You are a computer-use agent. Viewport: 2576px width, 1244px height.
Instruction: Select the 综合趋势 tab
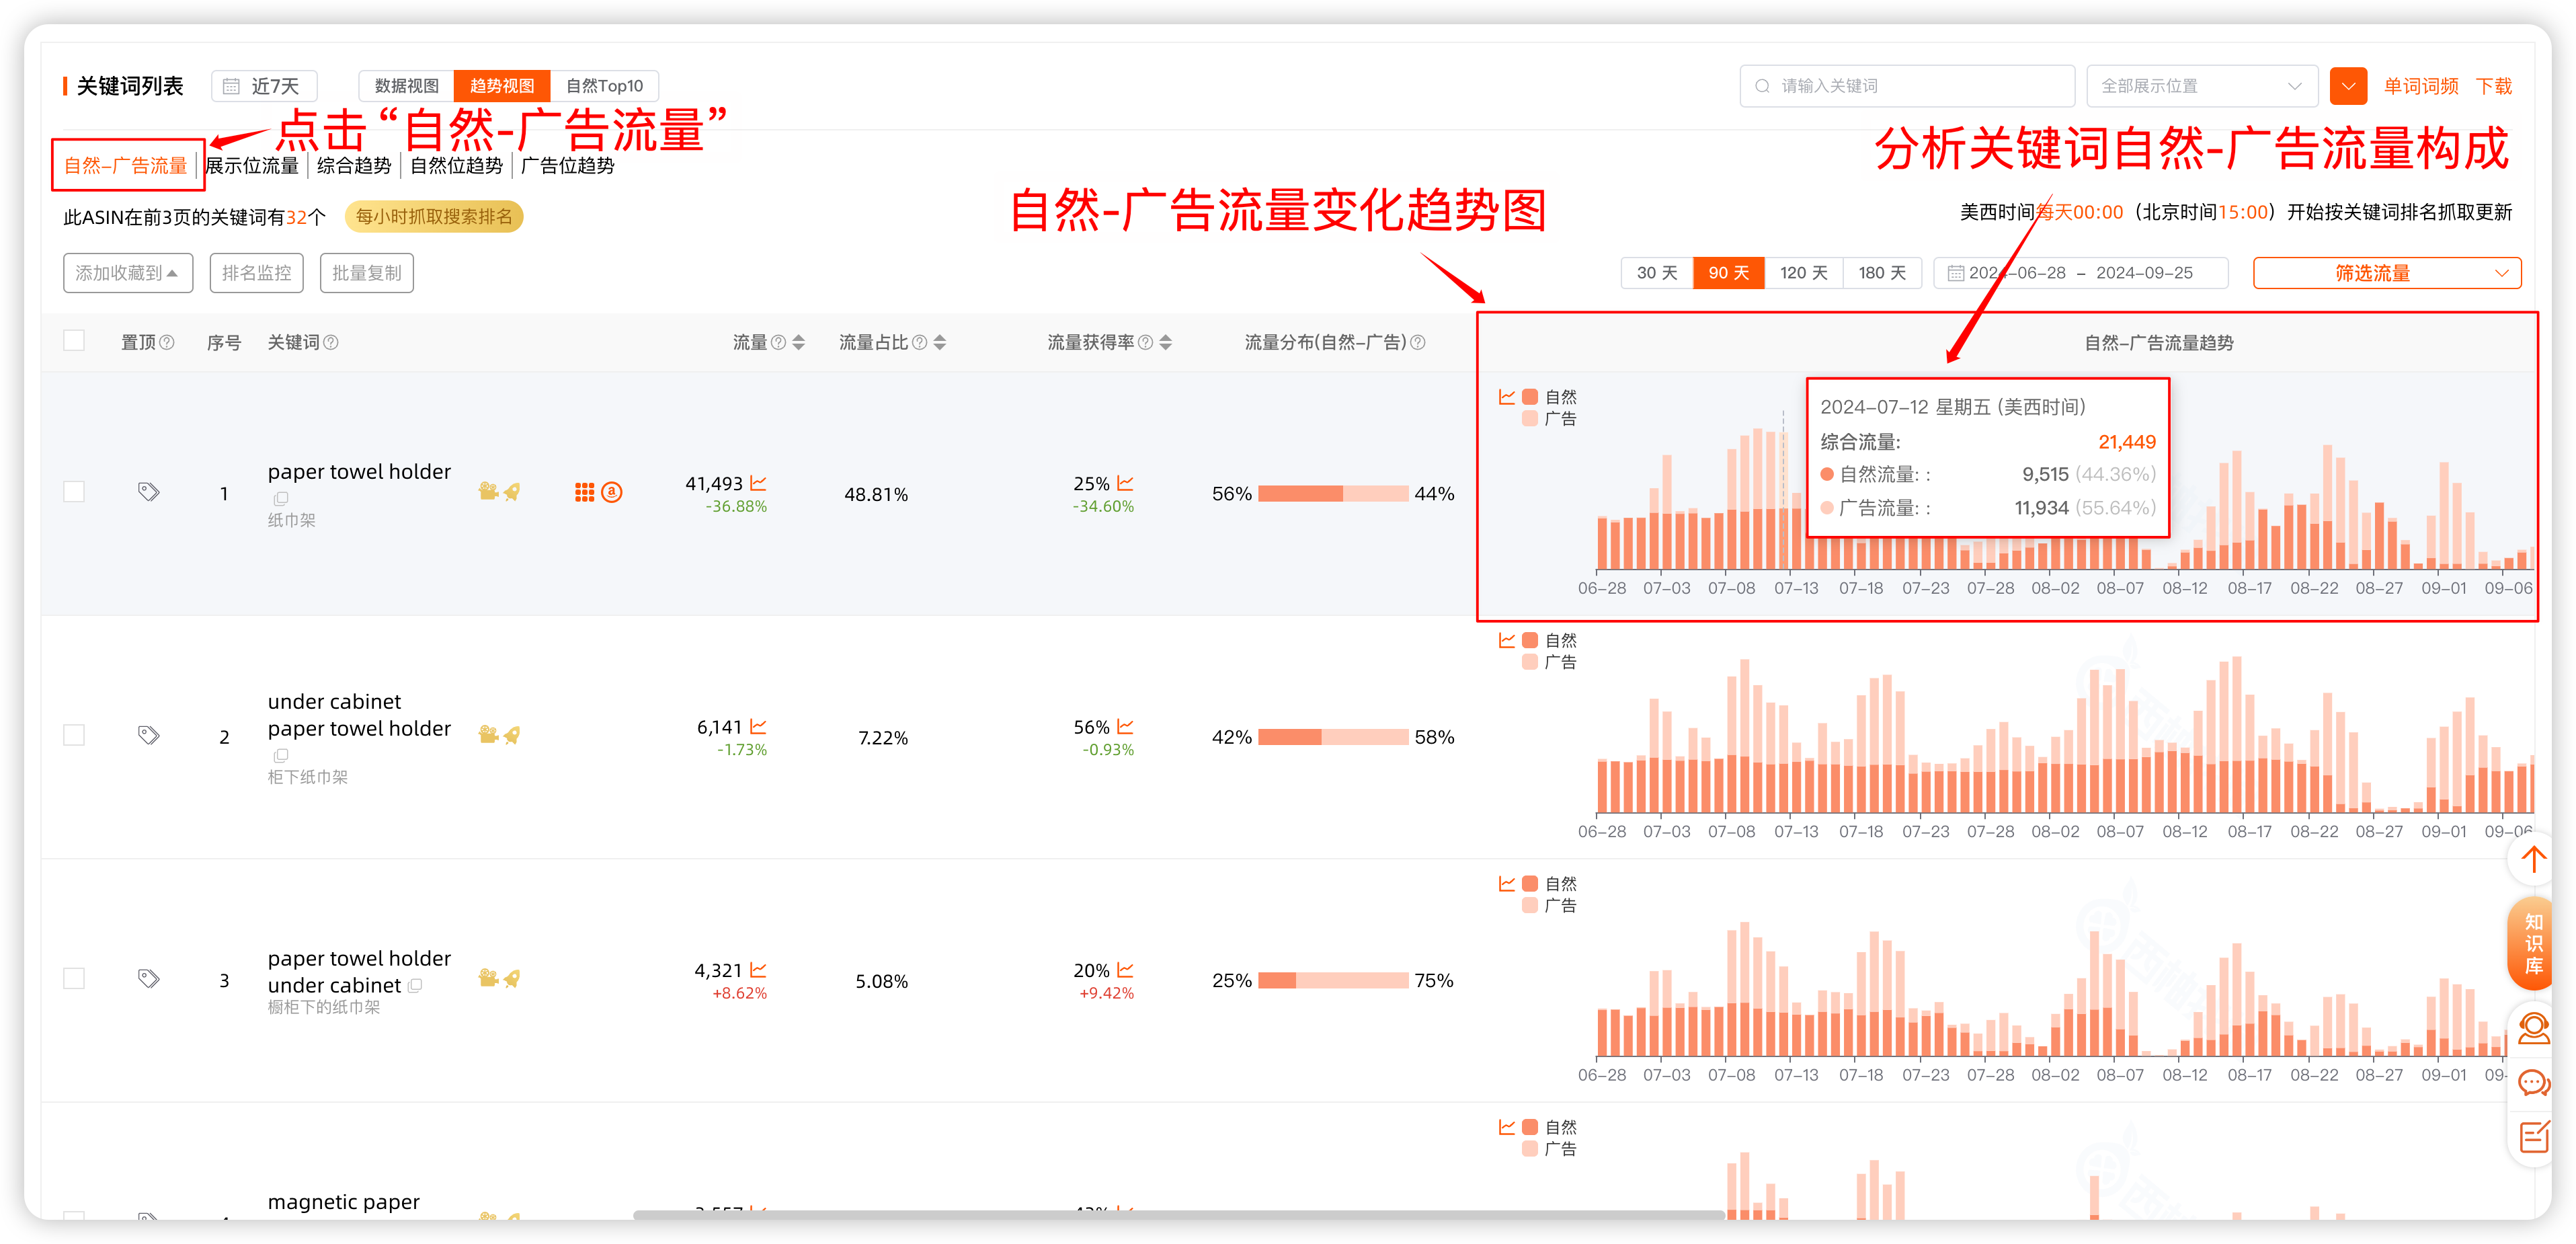pos(354,165)
